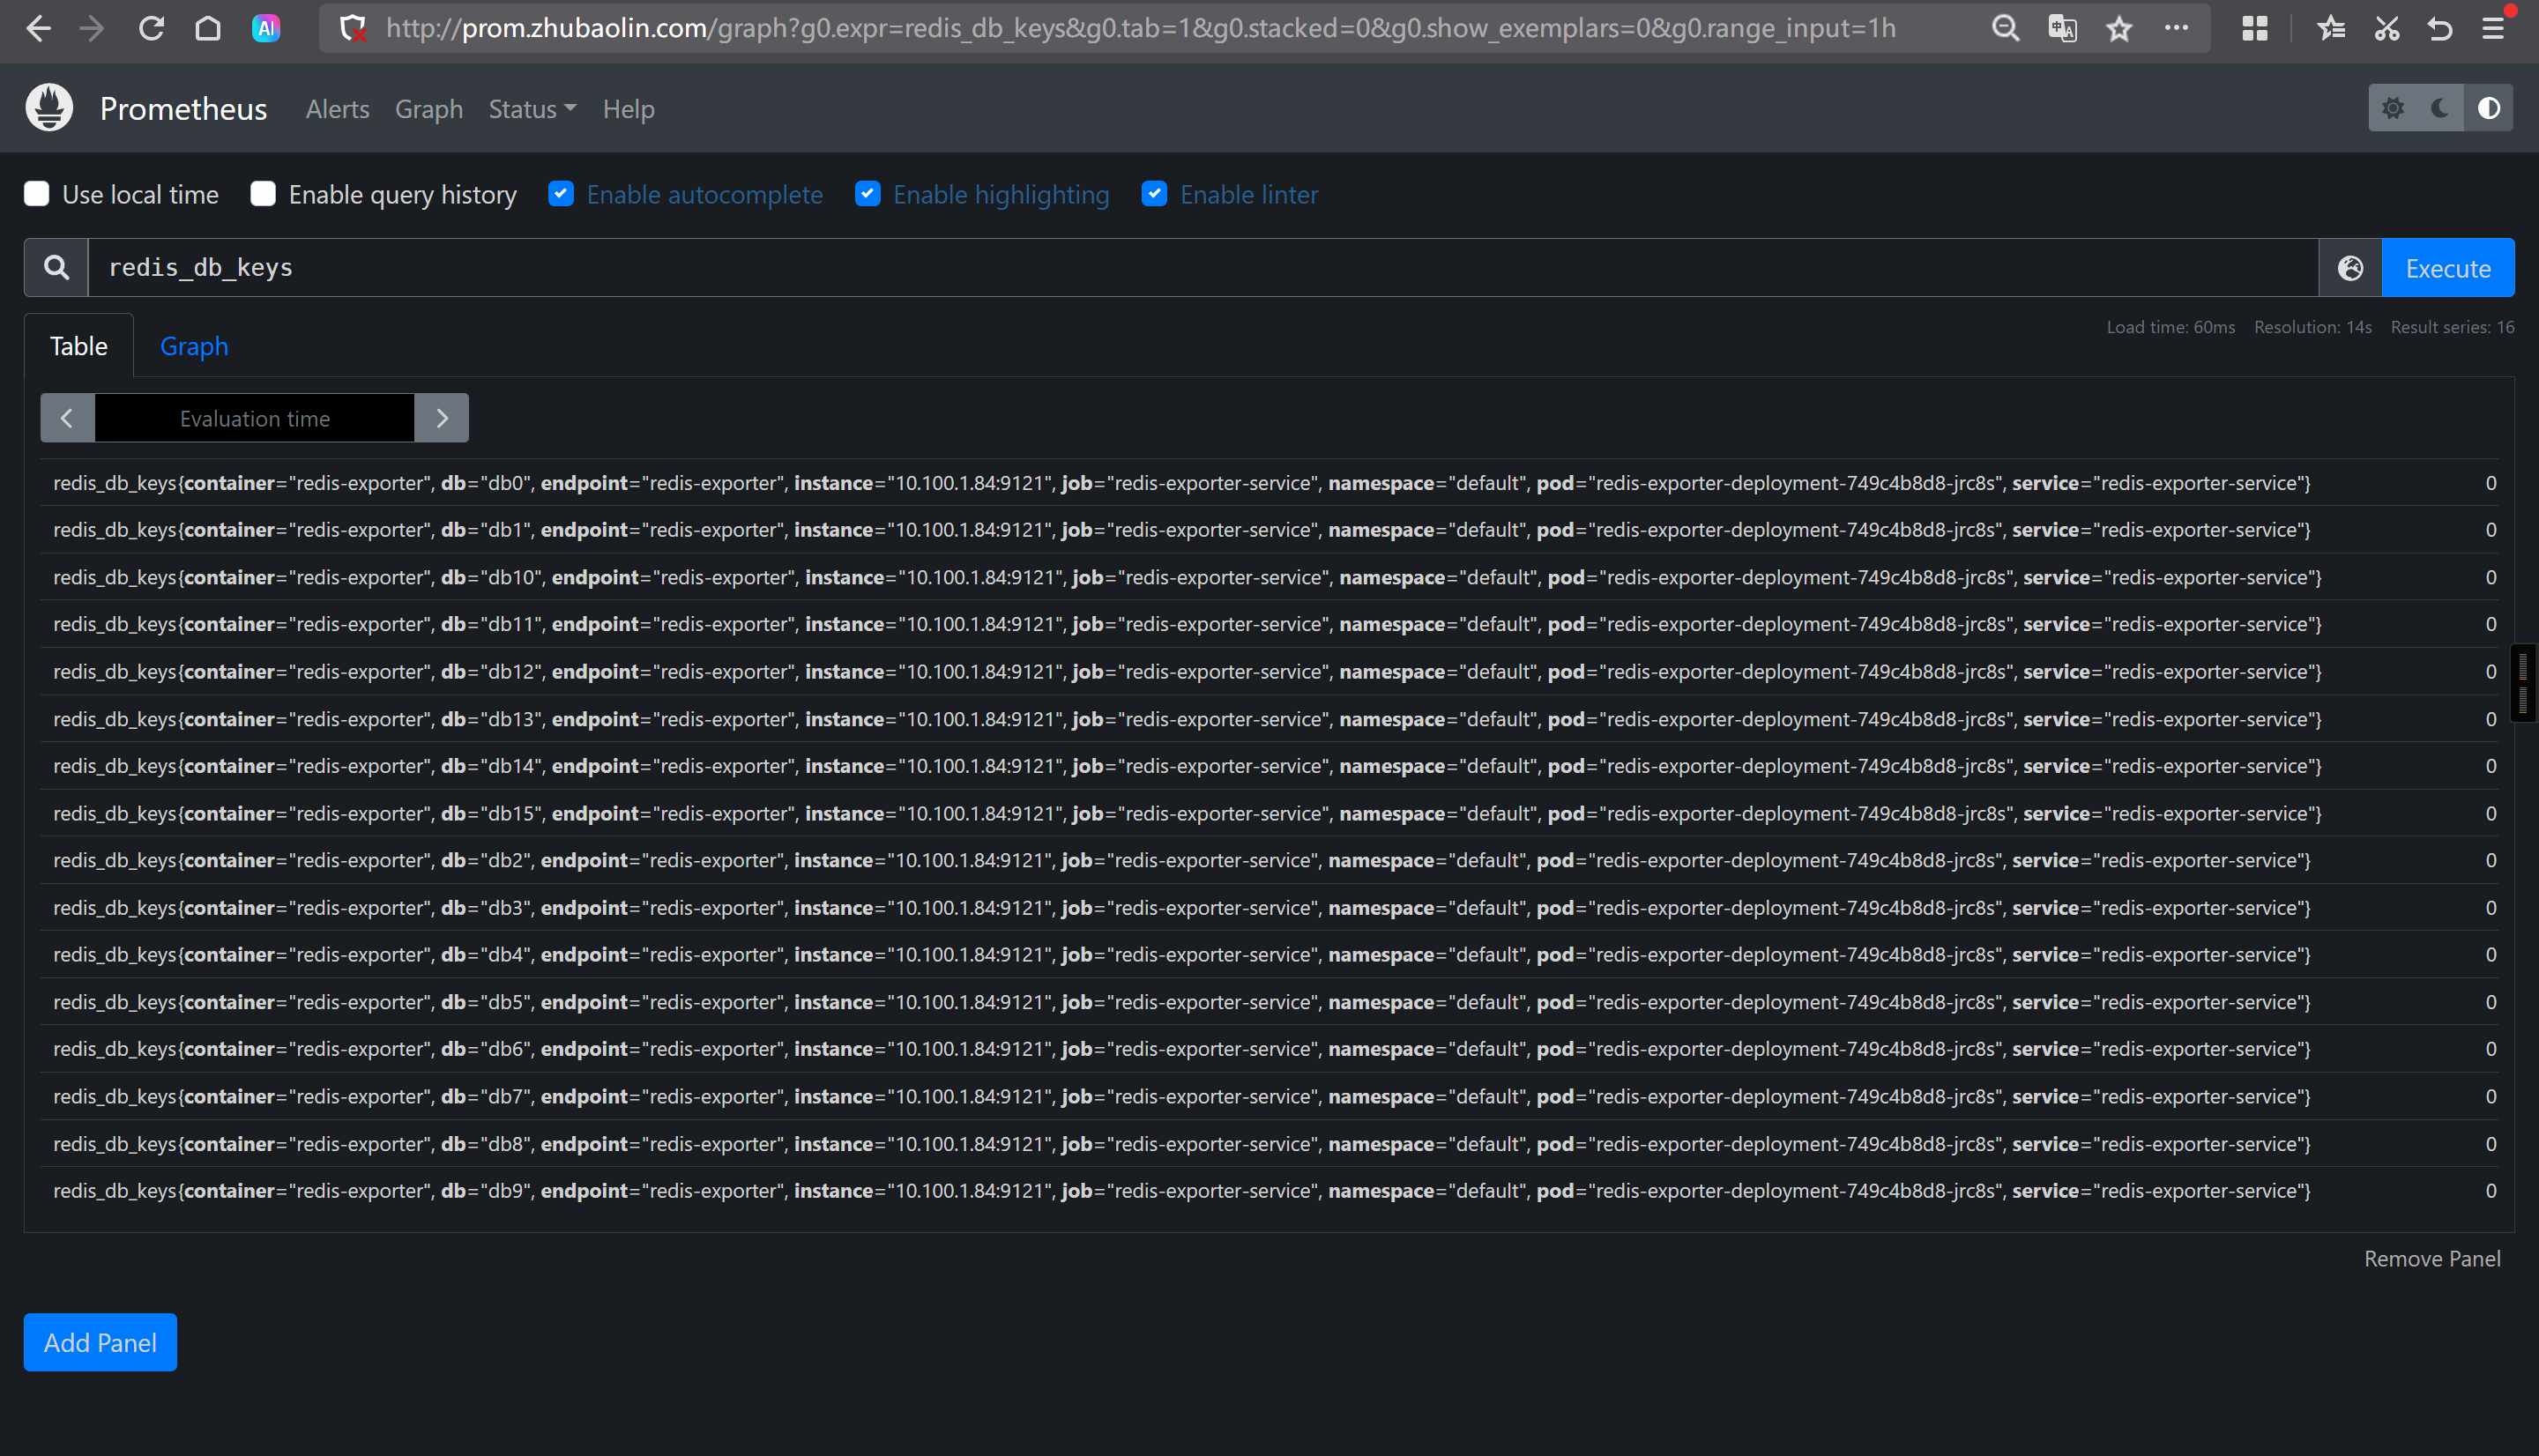The width and height of the screenshot is (2539, 1456).
Task: Click the Prometheus flame logo
Action: (x=49, y=108)
